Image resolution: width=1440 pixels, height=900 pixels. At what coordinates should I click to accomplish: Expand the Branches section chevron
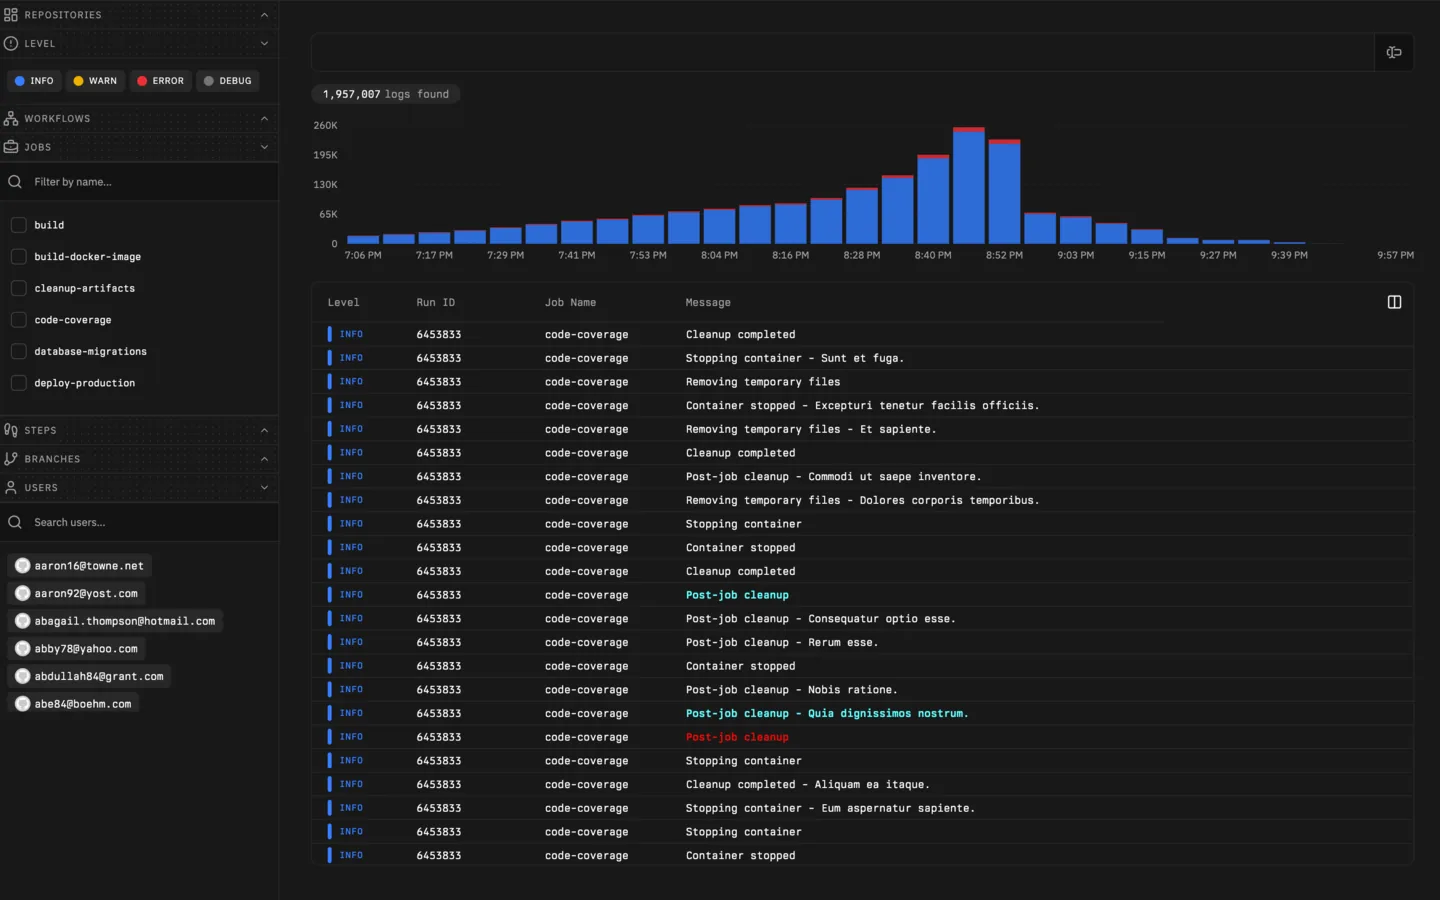[x=264, y=459]
